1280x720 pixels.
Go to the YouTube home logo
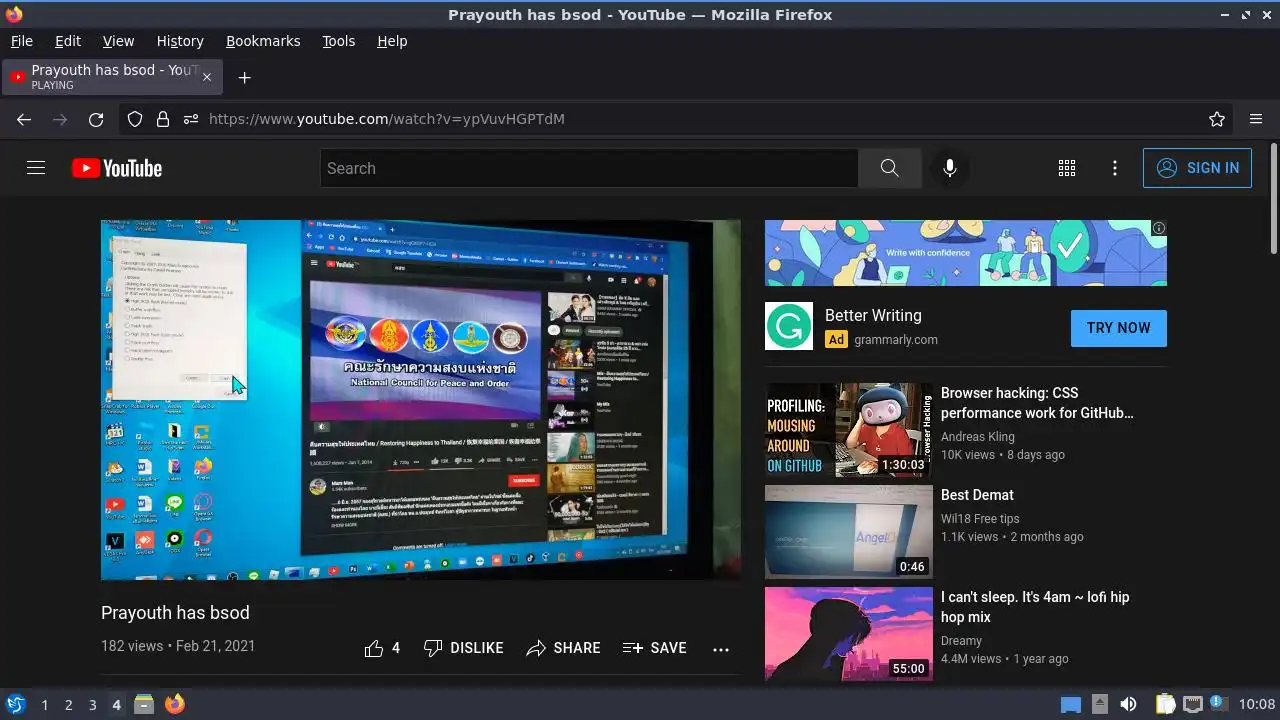pyautogui.click(x=117, y=168)
